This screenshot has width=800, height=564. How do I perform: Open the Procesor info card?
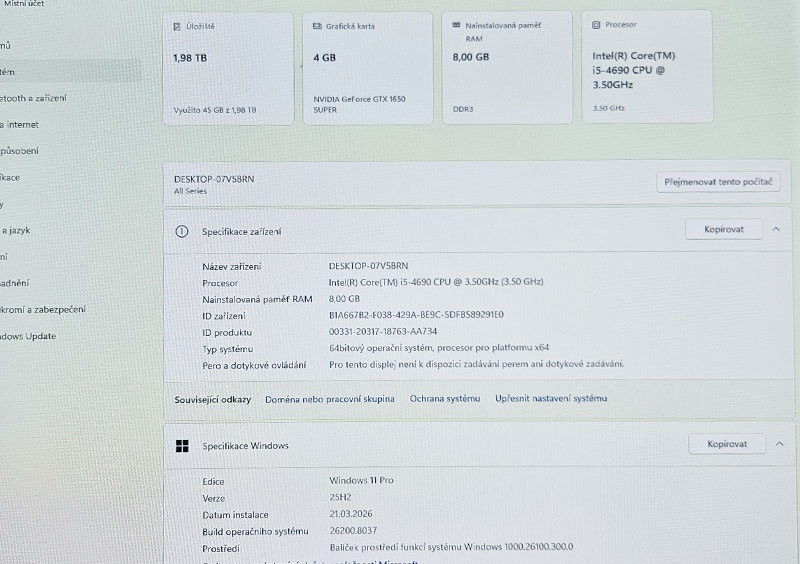(647, 67)
